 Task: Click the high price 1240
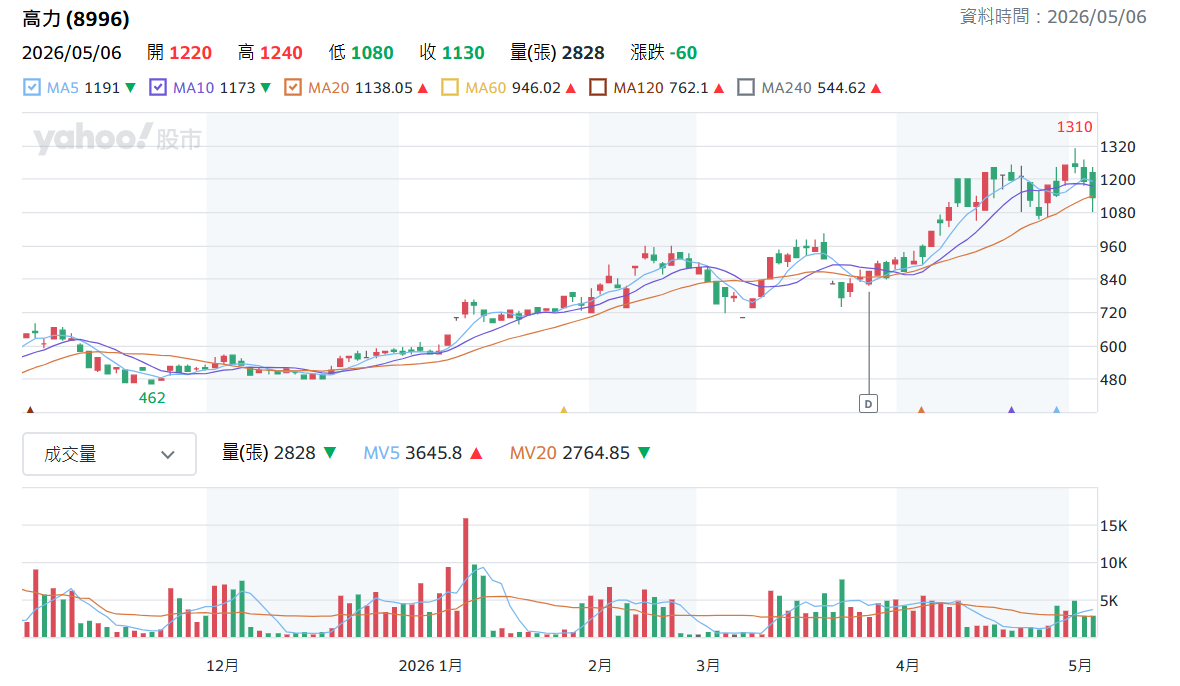[281, 53]
